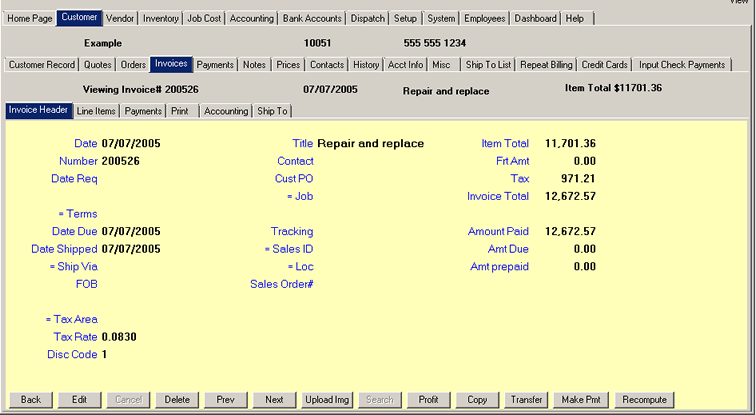Open the Acct Info tab
This screenshot has height=415, width=756.
405,65
